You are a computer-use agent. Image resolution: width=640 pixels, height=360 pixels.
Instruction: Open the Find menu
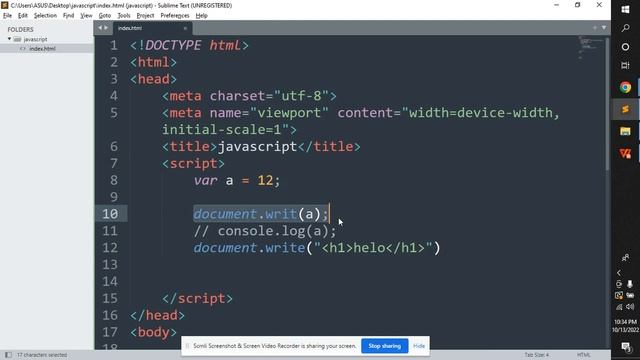click(x=68, y=16)
